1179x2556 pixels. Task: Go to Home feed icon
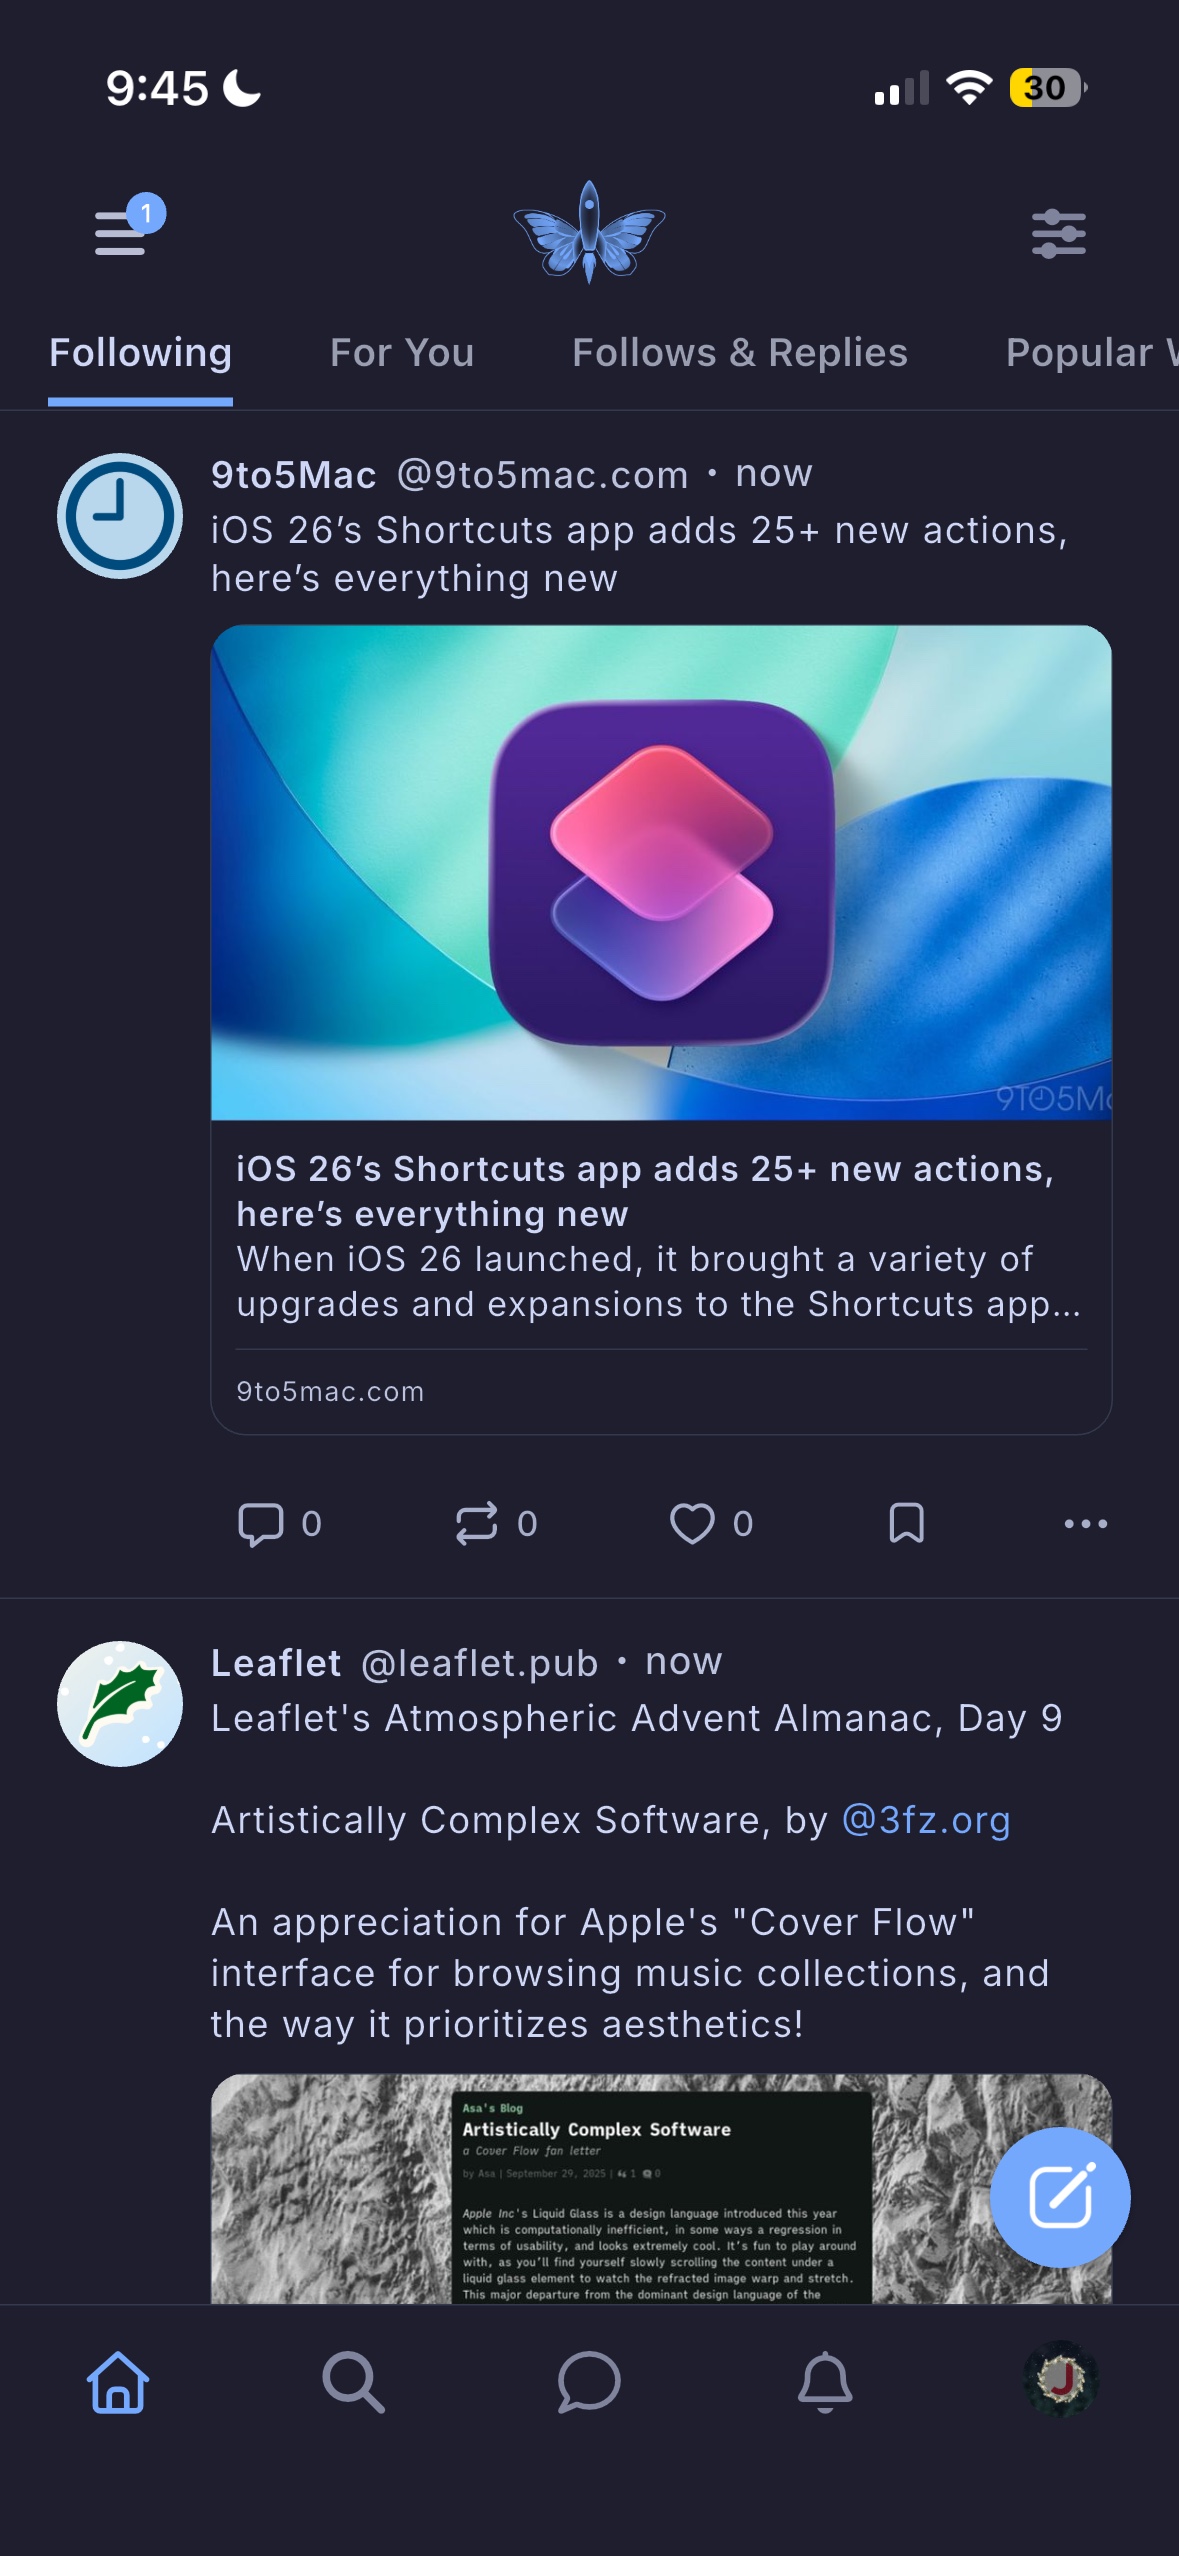[x=118, y=2382]
